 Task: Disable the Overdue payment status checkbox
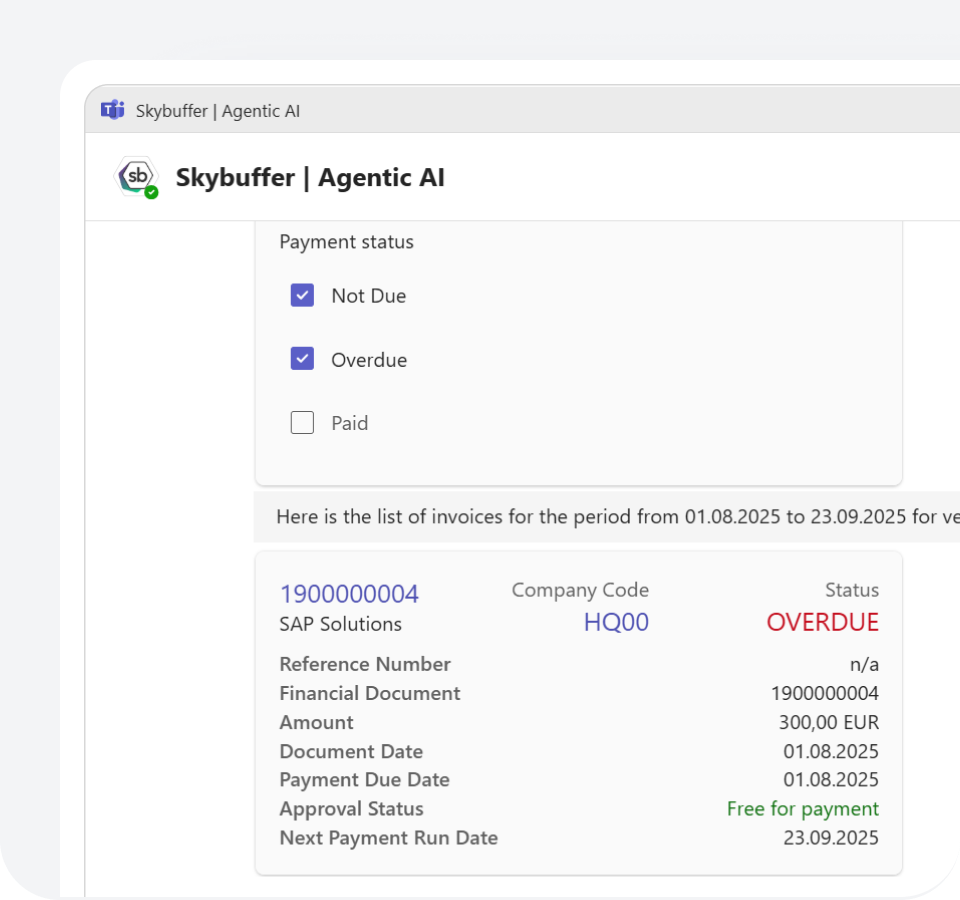point(302,359)
